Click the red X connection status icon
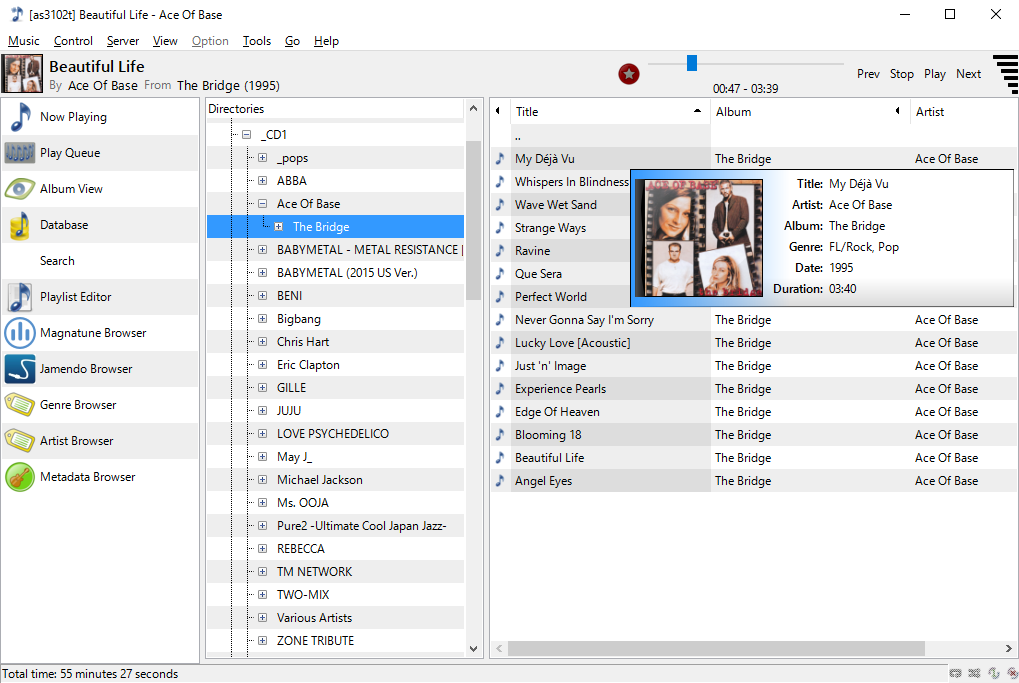The width and height of the screenshot is (1019, 683). [x=1012, y=673]
